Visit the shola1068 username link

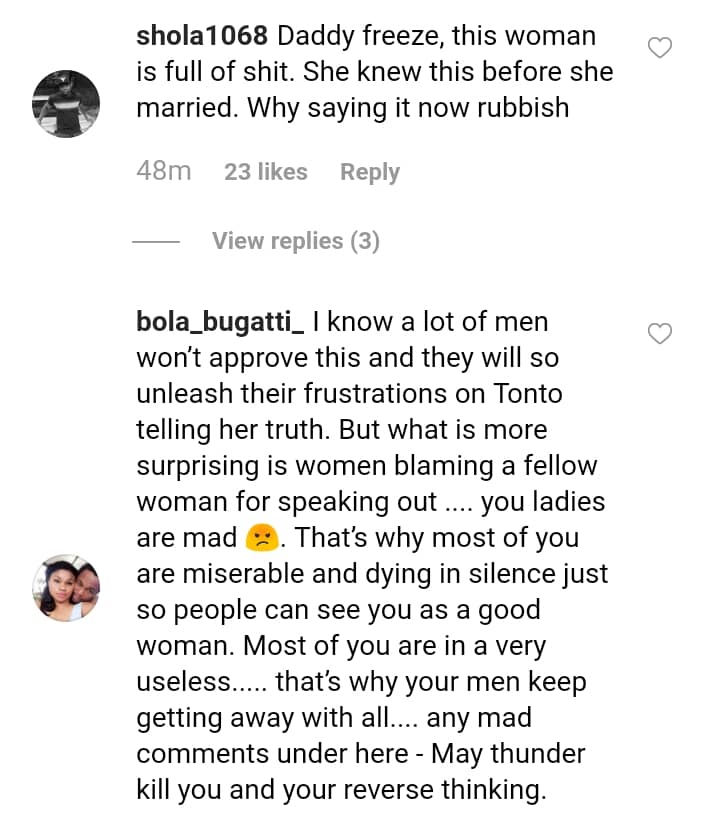(201, 37)
